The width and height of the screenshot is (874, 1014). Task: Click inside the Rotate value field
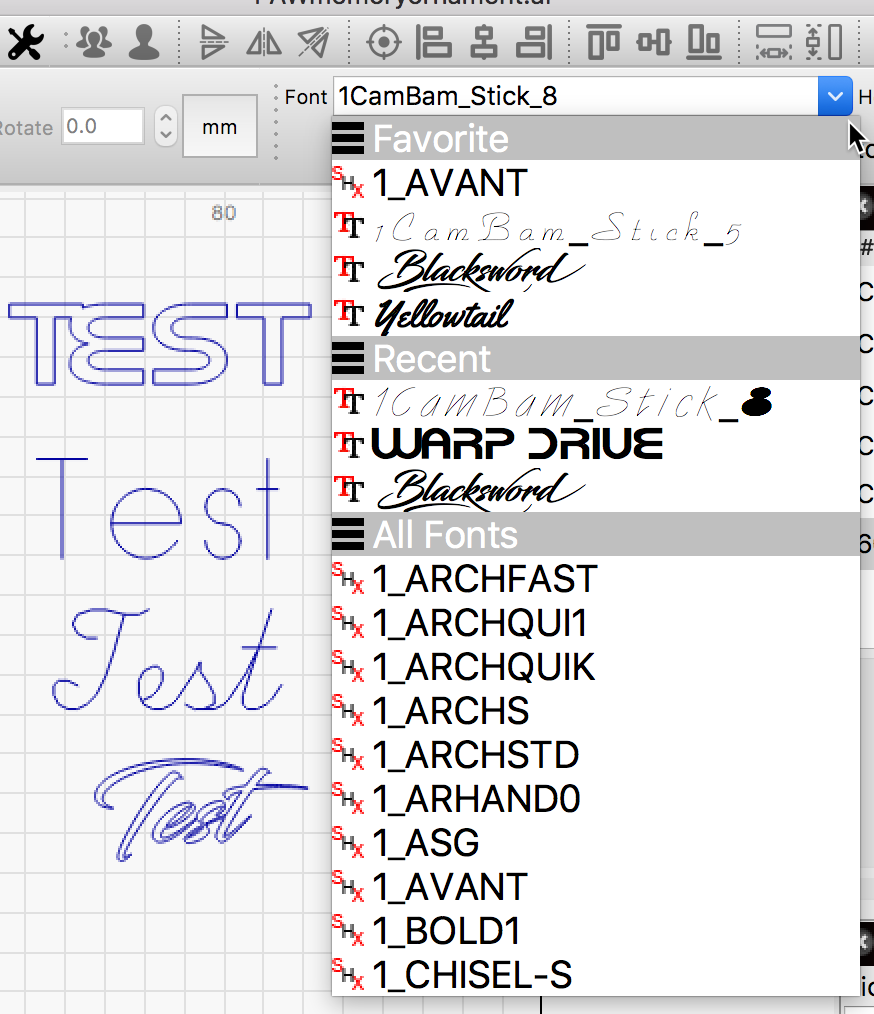(103, 127)
